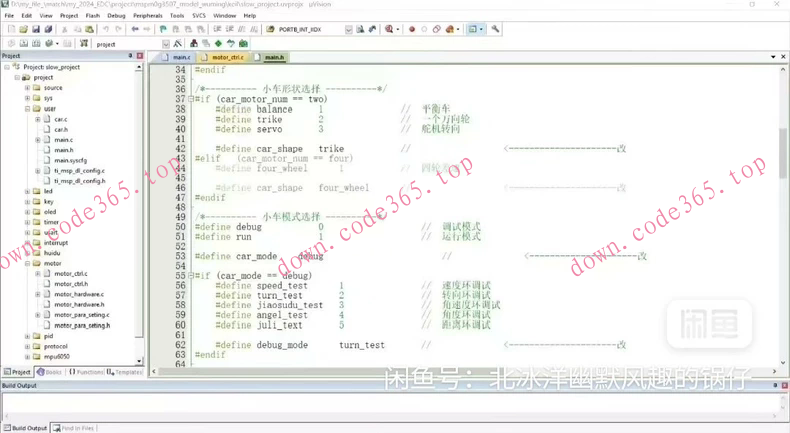Viewport: 790px width, 433px height.
Task: Collapse the motor folder in project tree
Action: coord(27,263)
